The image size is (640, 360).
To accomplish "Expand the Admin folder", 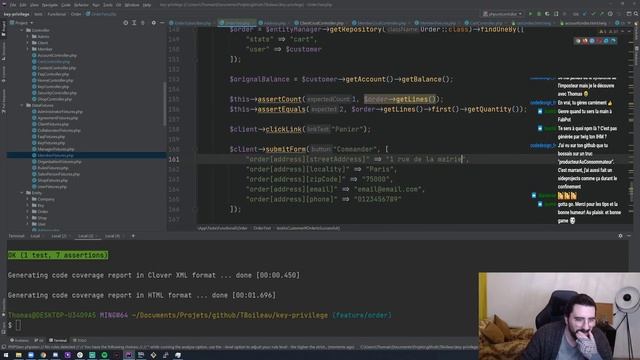I will pos(28,36).
